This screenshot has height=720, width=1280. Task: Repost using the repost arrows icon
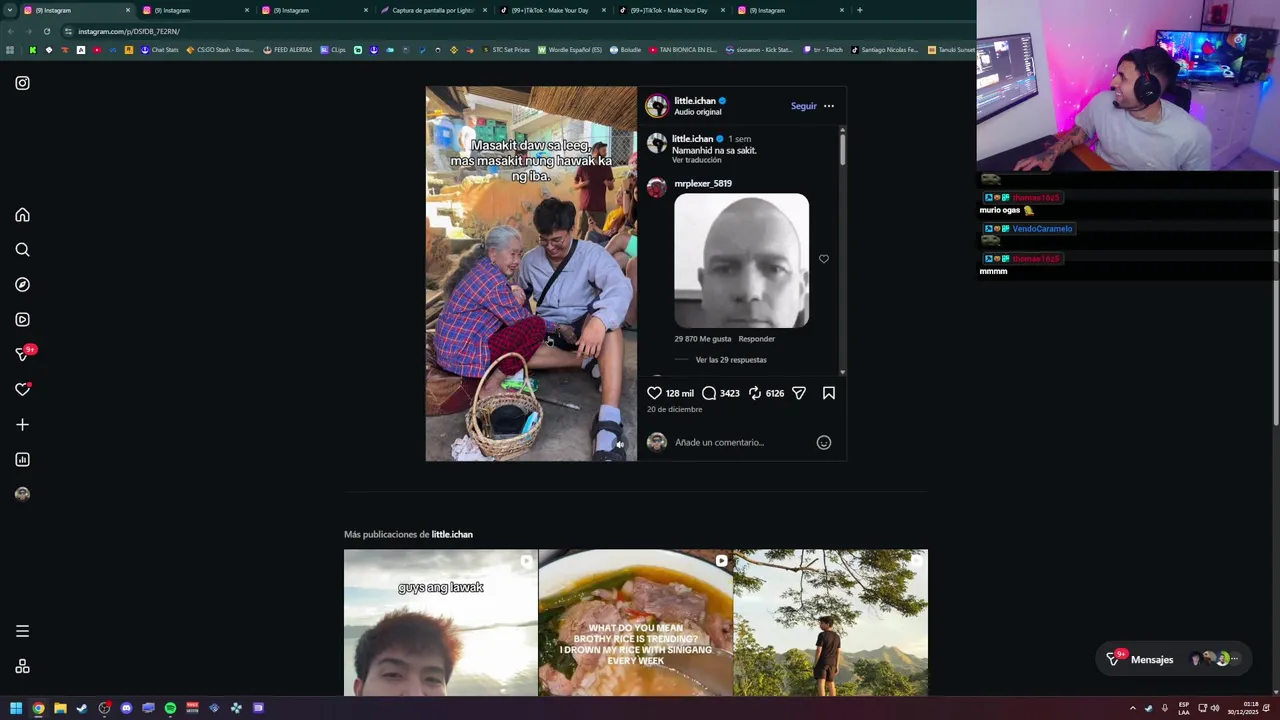pyautogui.click(x=755, y=393)
